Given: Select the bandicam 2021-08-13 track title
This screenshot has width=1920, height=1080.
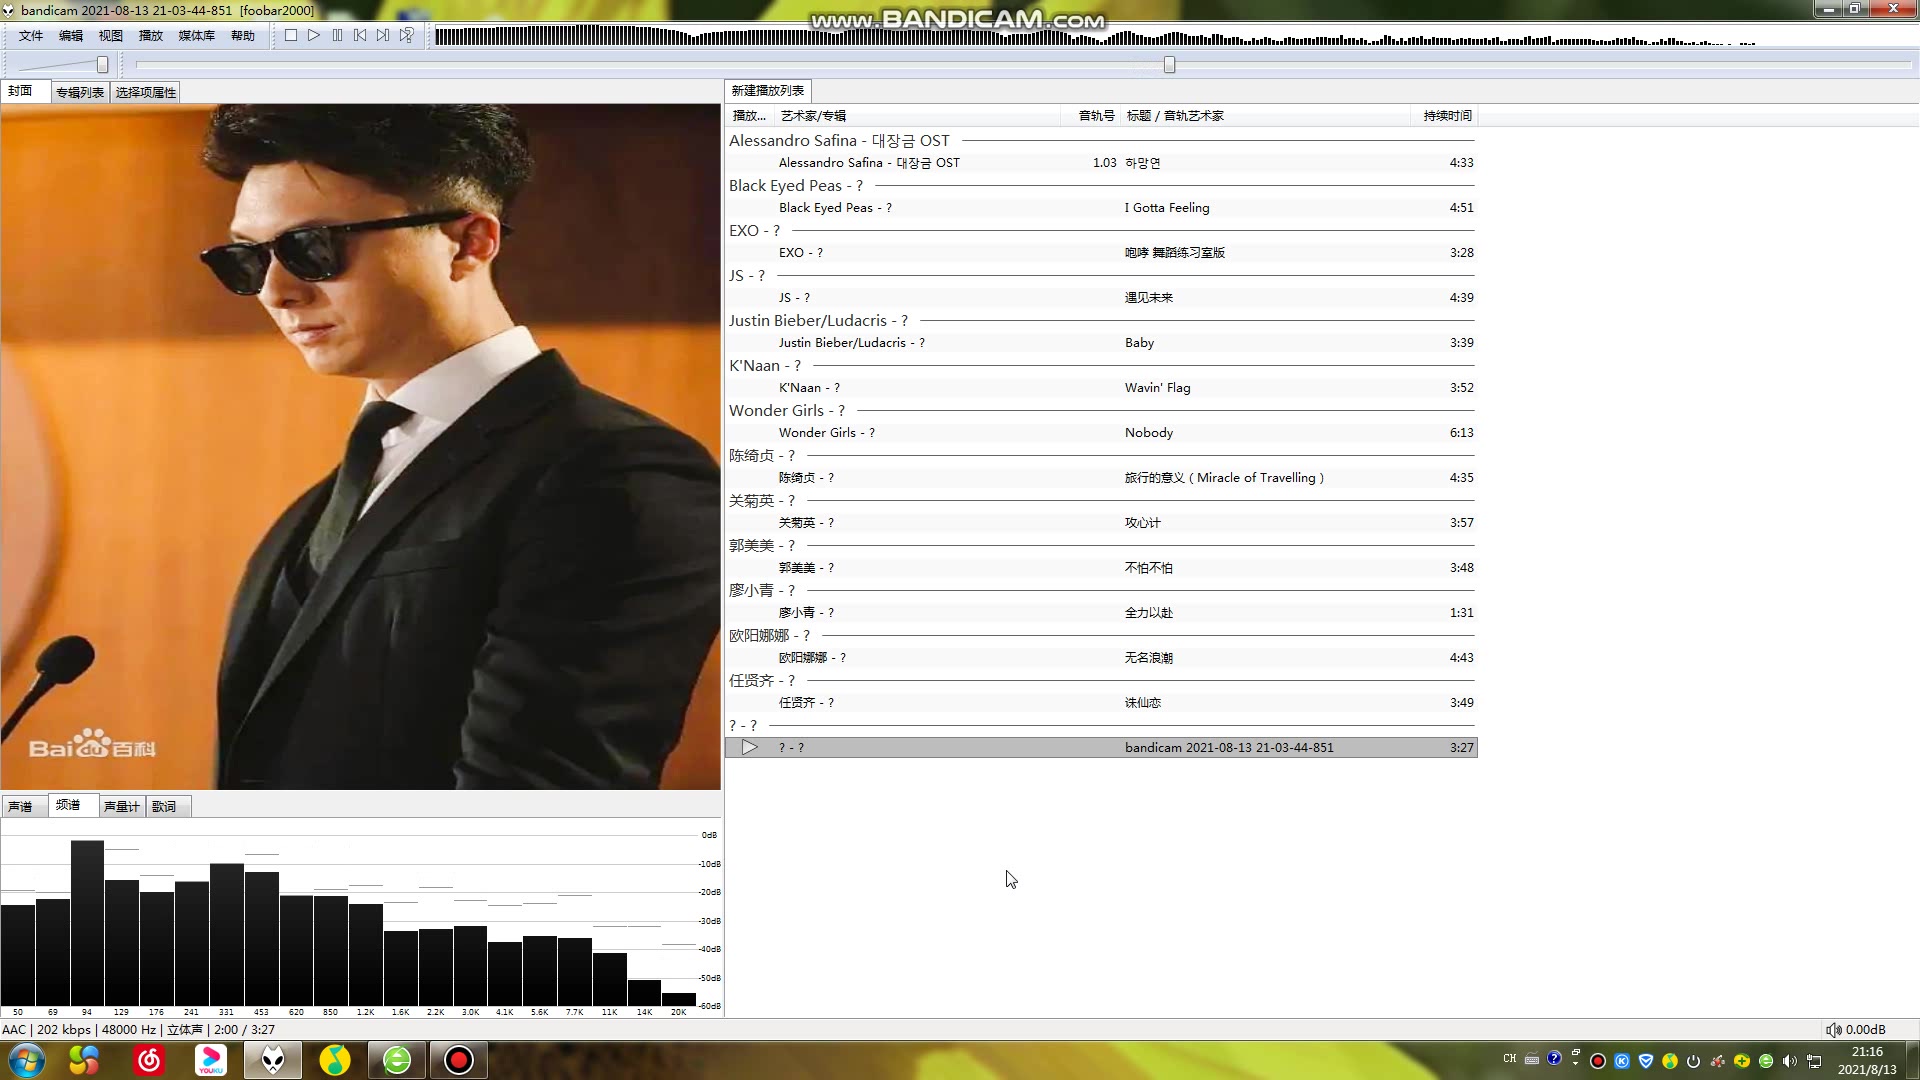Looking at the screenshot, I should pos(1229,748).
